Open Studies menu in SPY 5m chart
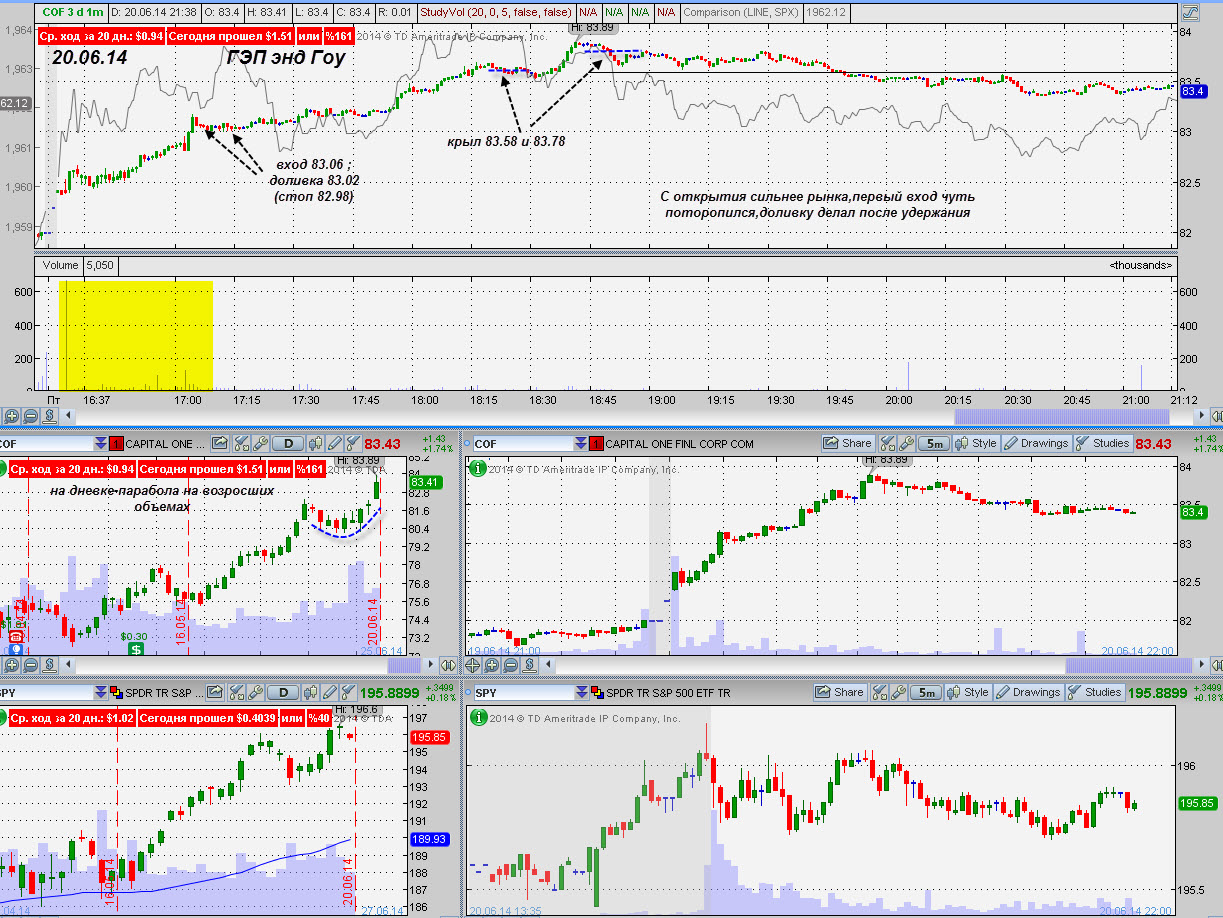This screenshot has height=918, width=1223. [1094, 692]
